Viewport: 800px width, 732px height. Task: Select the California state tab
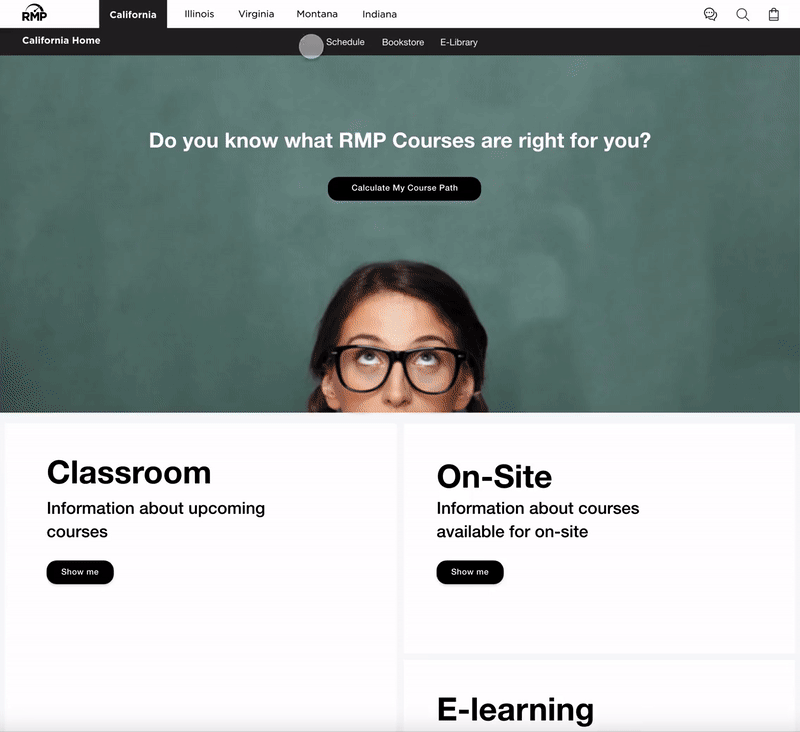pyautogui.click(x=133, y=14)
